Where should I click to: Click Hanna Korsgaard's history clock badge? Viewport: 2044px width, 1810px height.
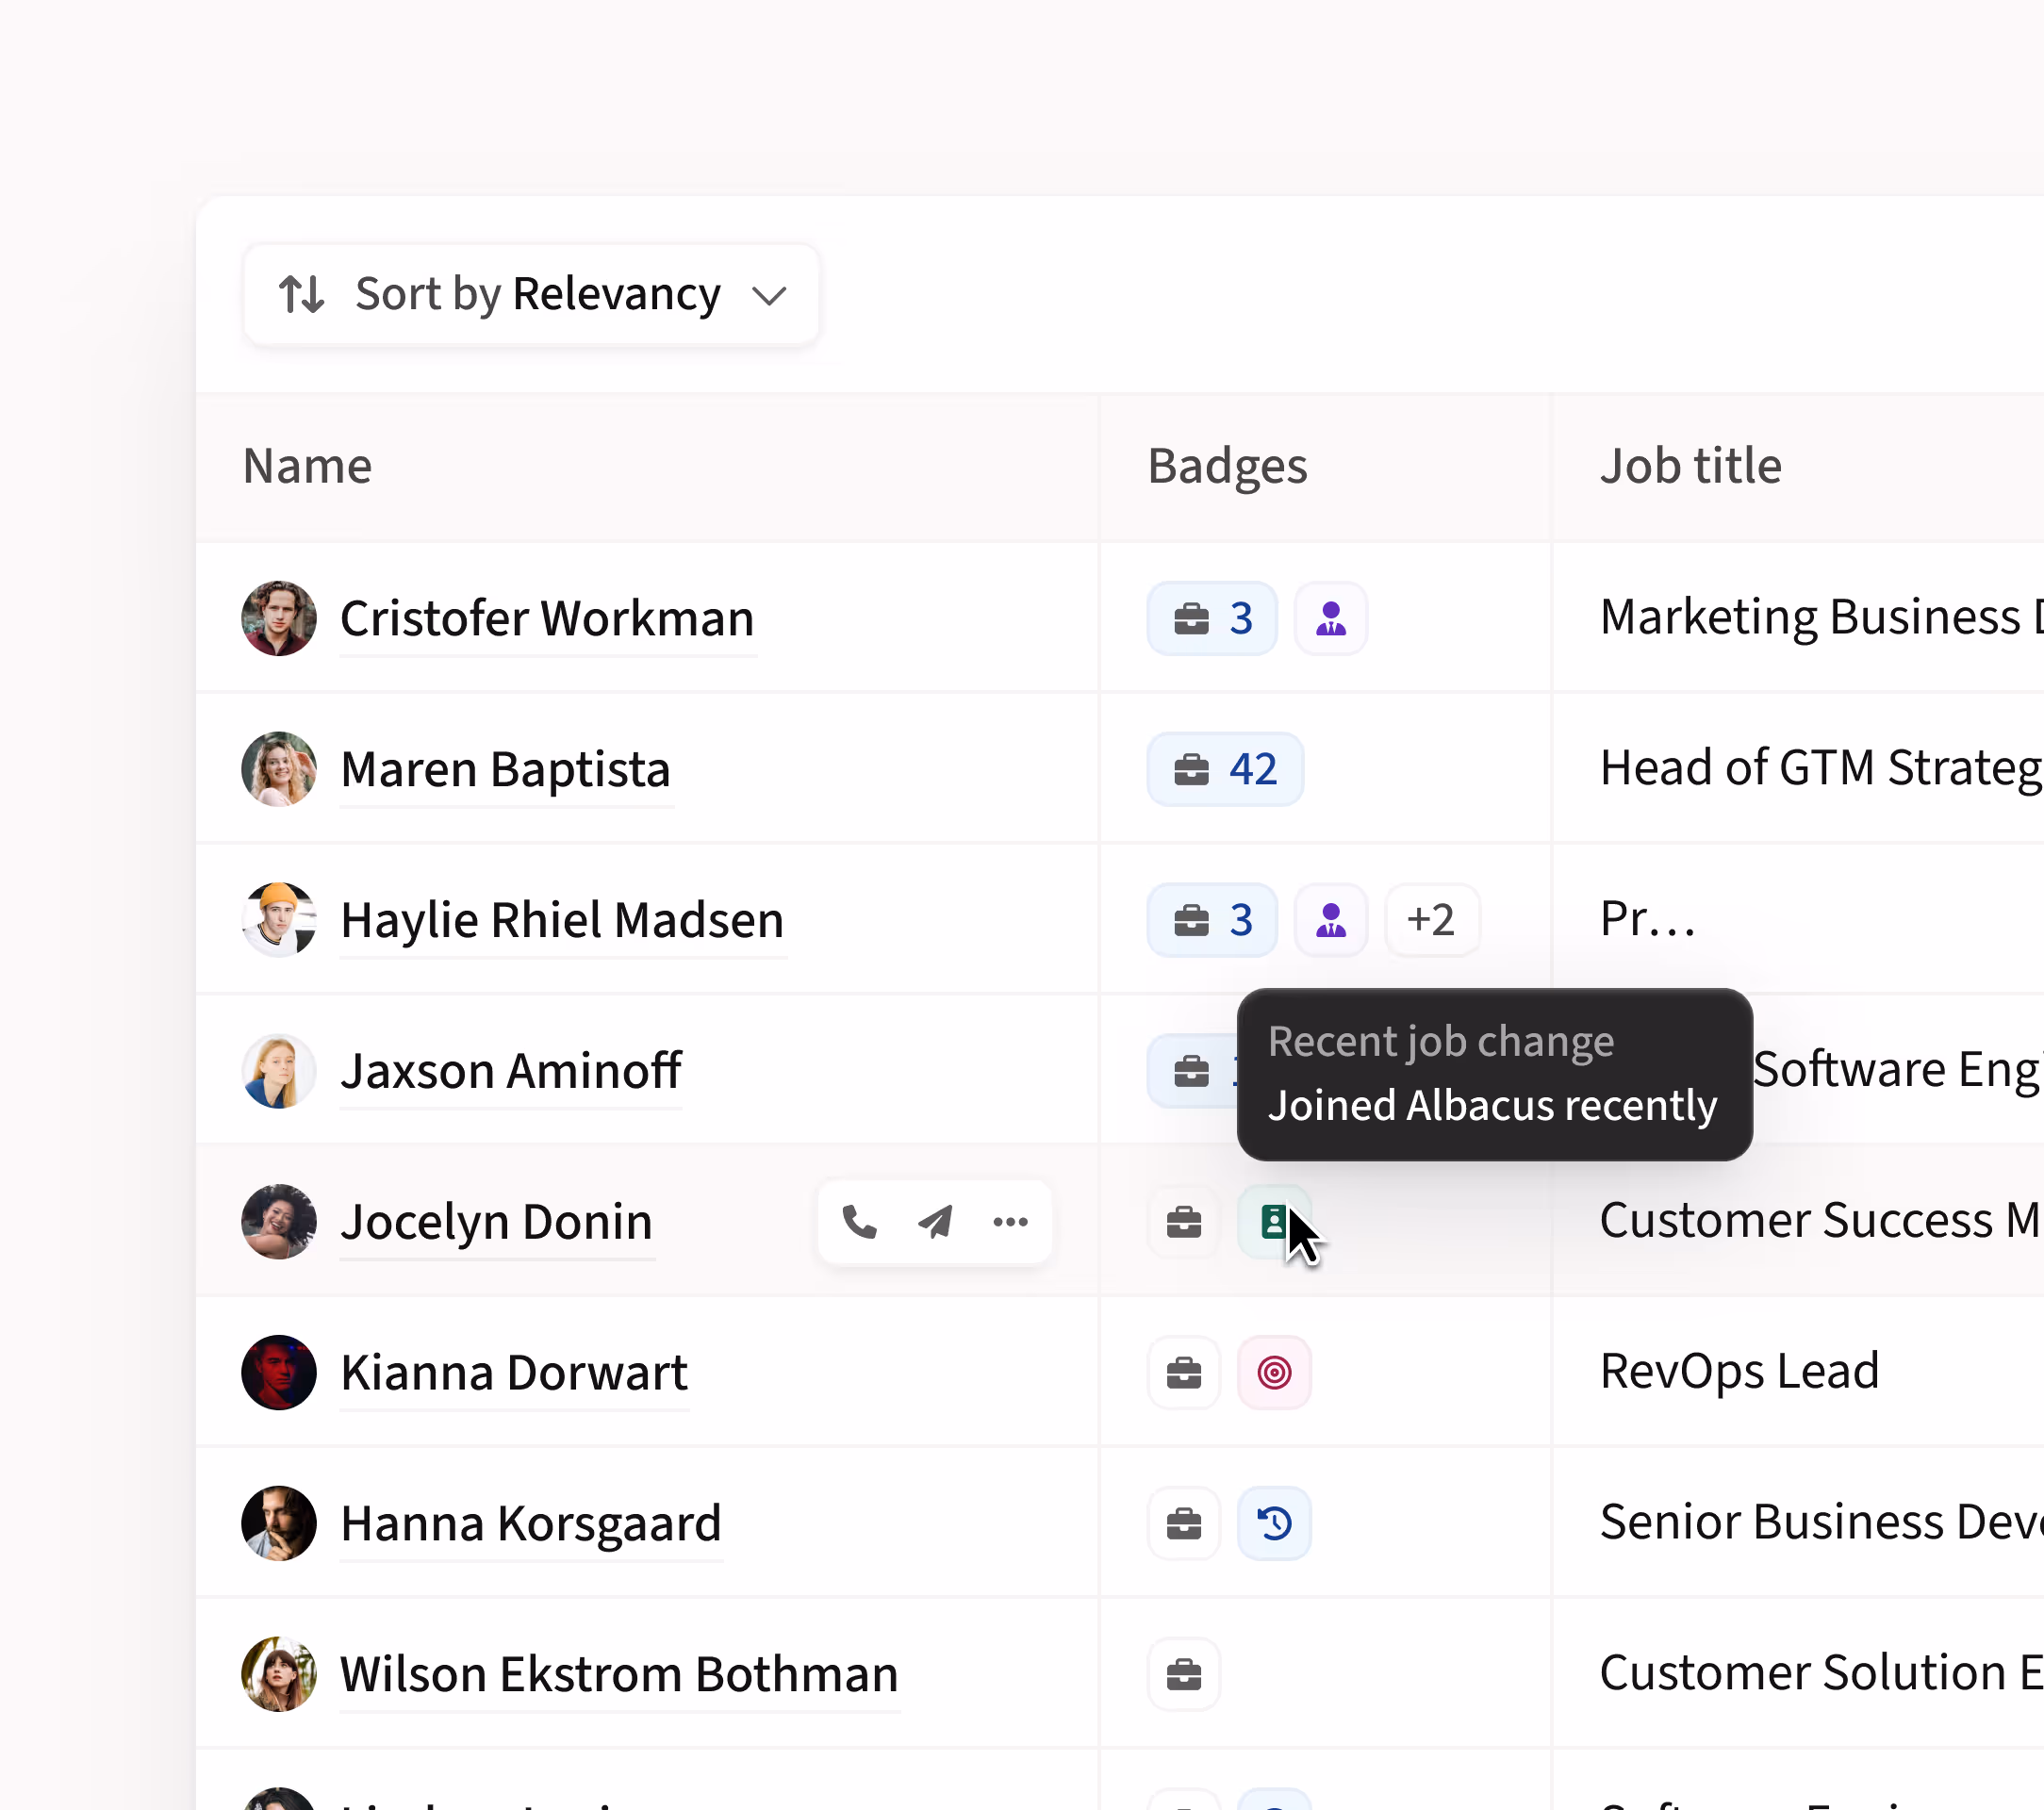click(x=1273, y=1523)
